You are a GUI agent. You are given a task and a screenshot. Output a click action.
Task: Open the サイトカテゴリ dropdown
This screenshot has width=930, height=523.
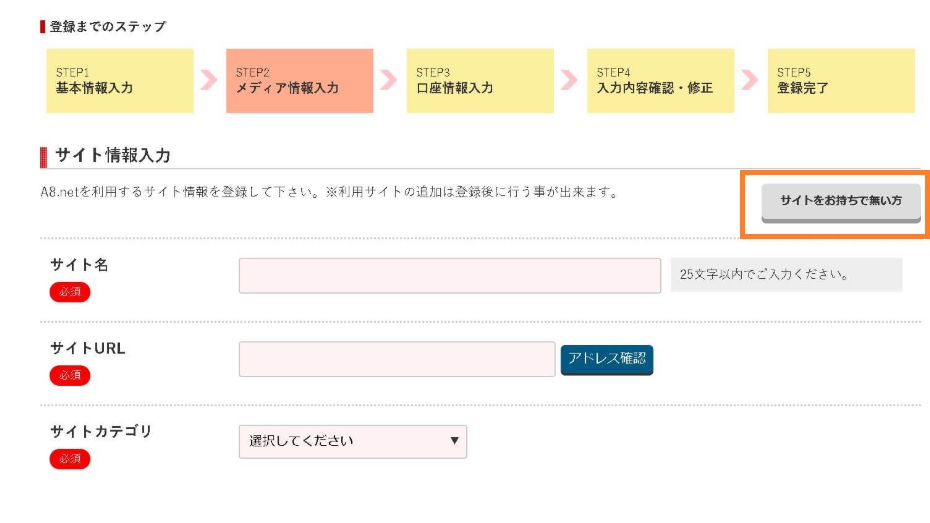(x=352, y=441)
